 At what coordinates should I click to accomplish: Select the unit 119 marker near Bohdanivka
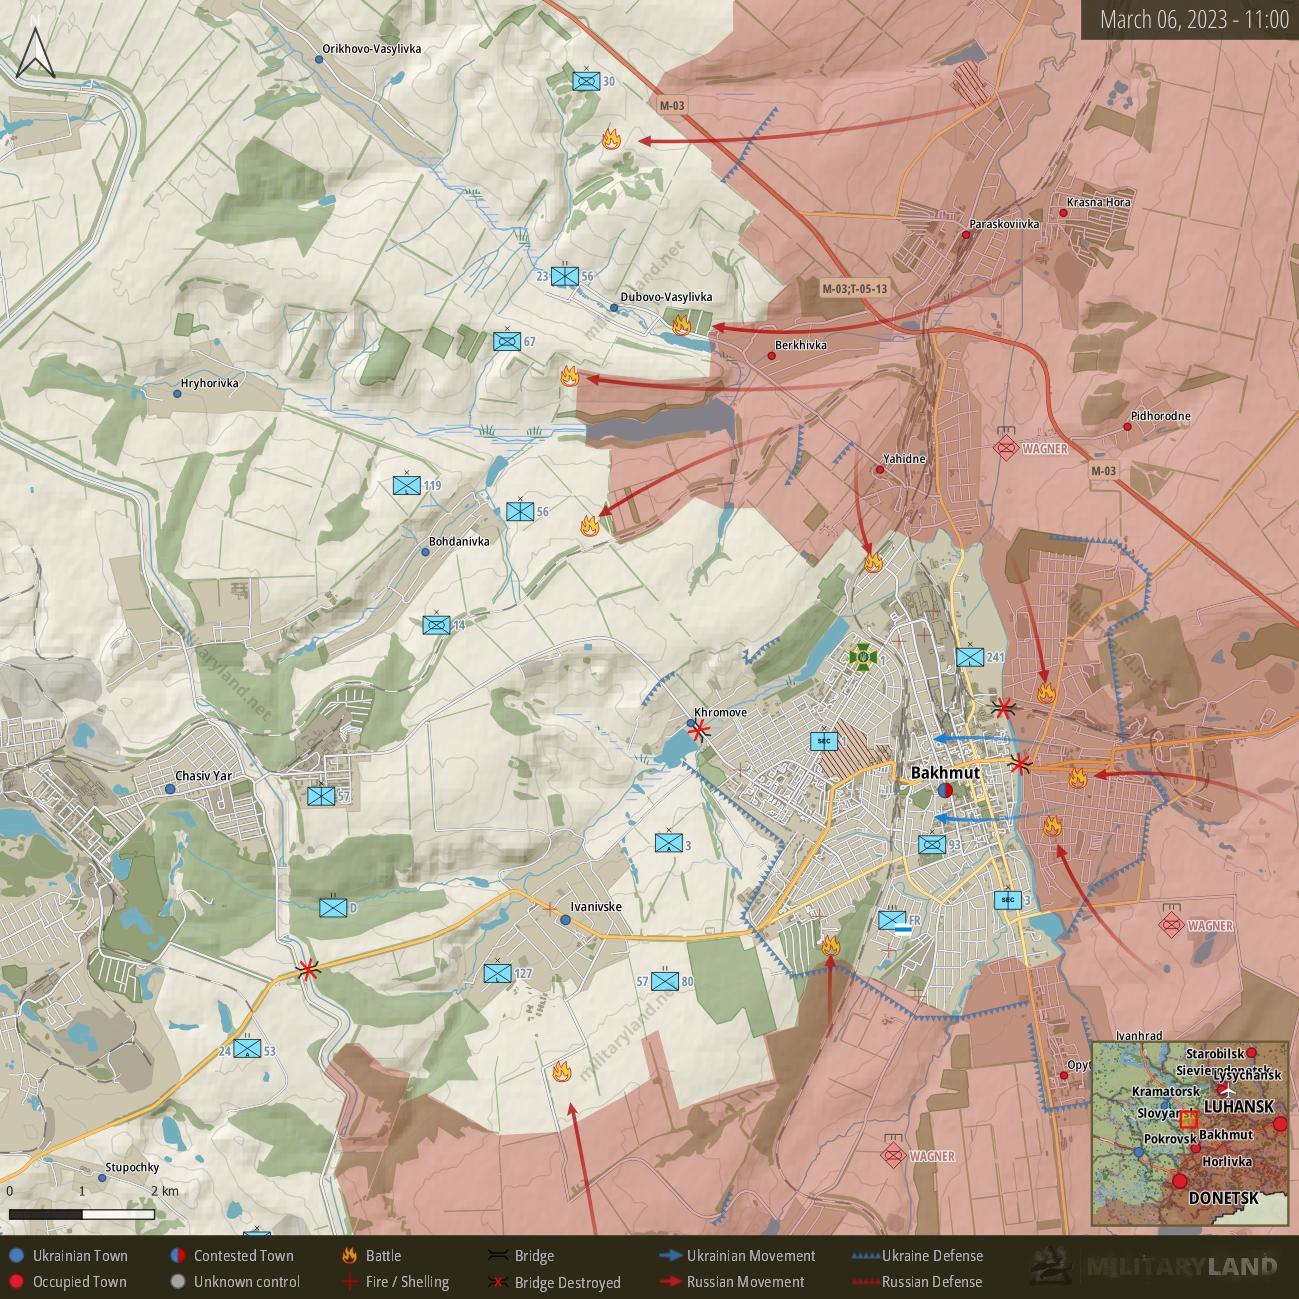click(406, 486)
